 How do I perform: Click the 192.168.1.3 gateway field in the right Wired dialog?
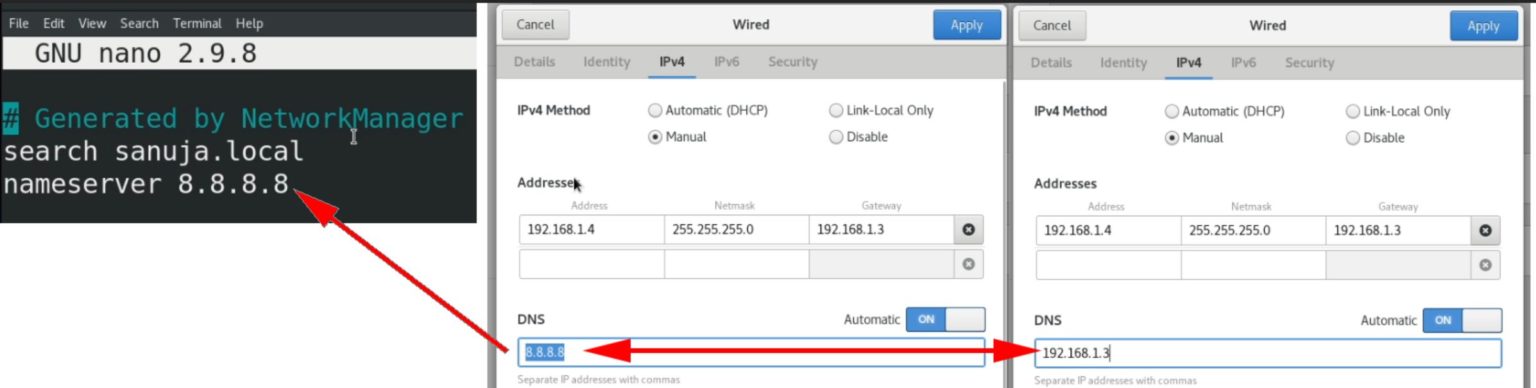pos(1398,230)
